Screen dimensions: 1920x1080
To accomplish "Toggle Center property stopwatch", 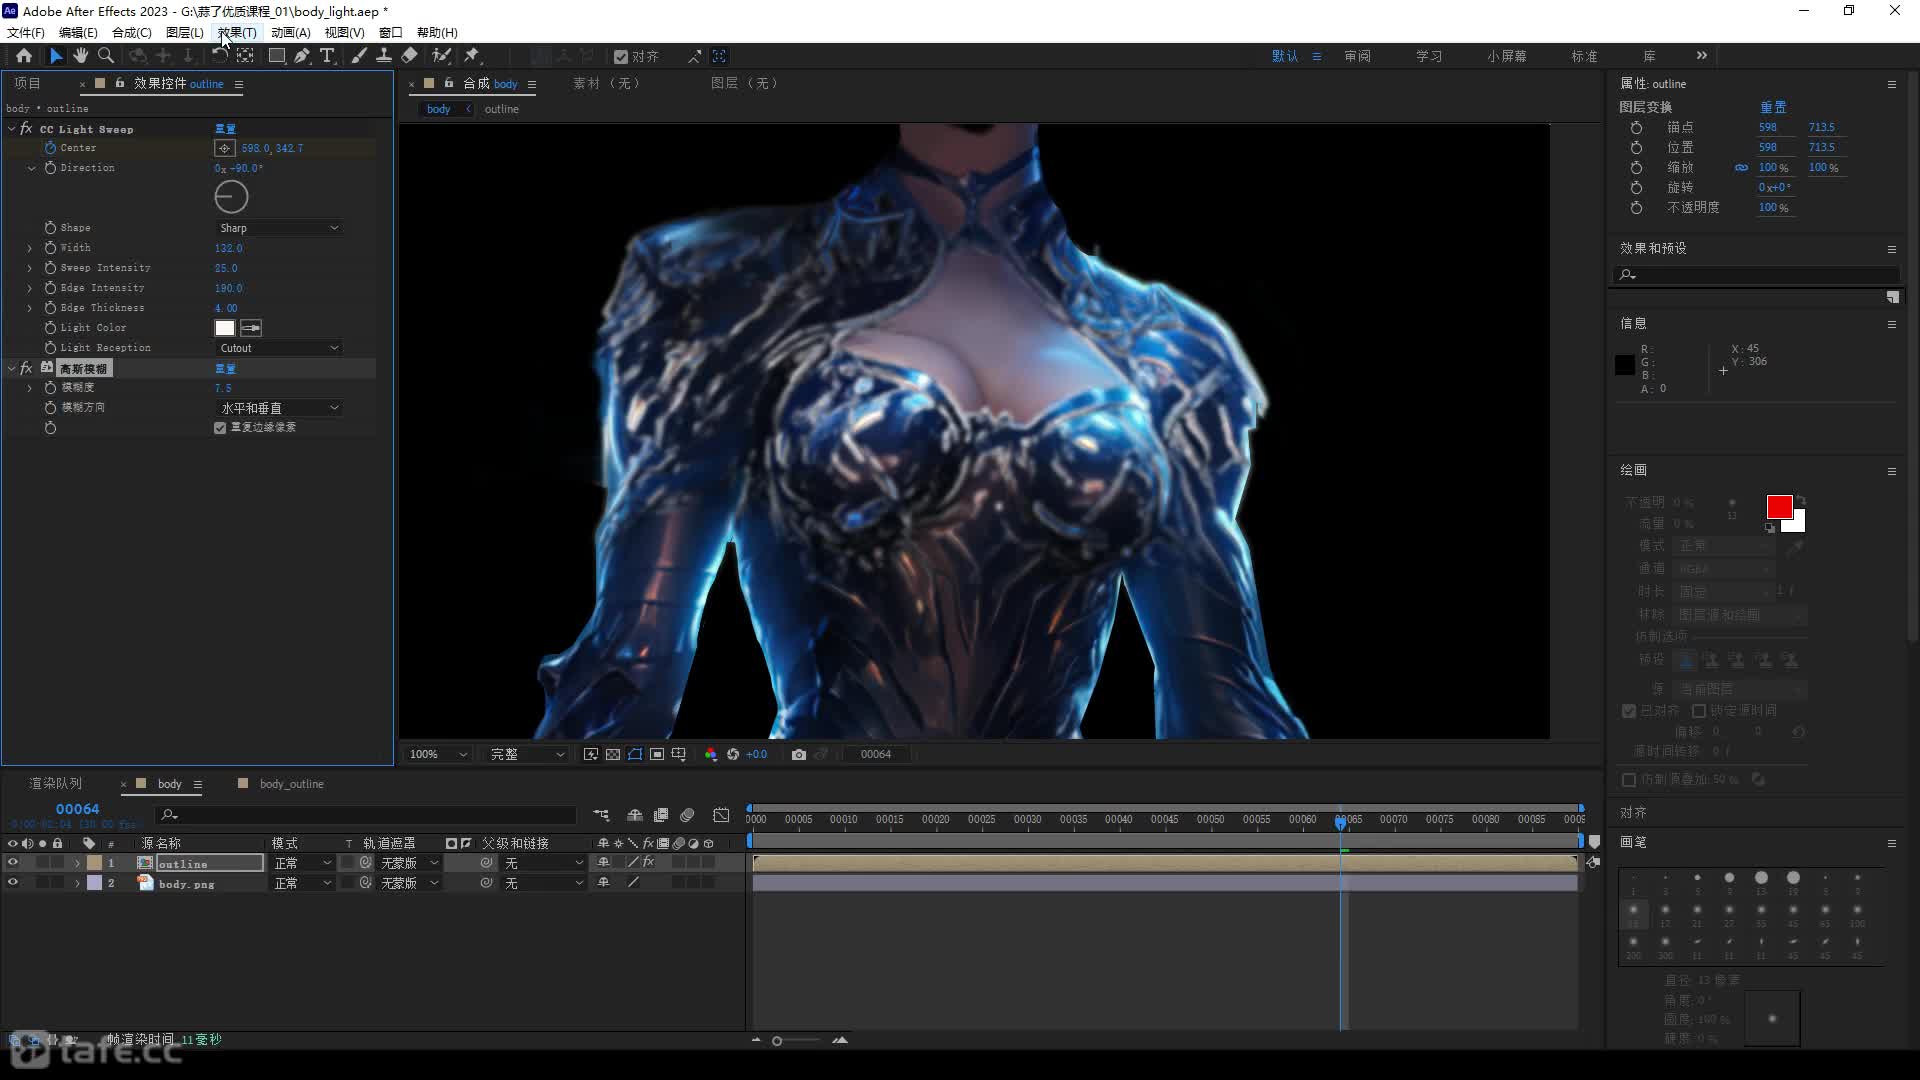I will click(50, 148).
